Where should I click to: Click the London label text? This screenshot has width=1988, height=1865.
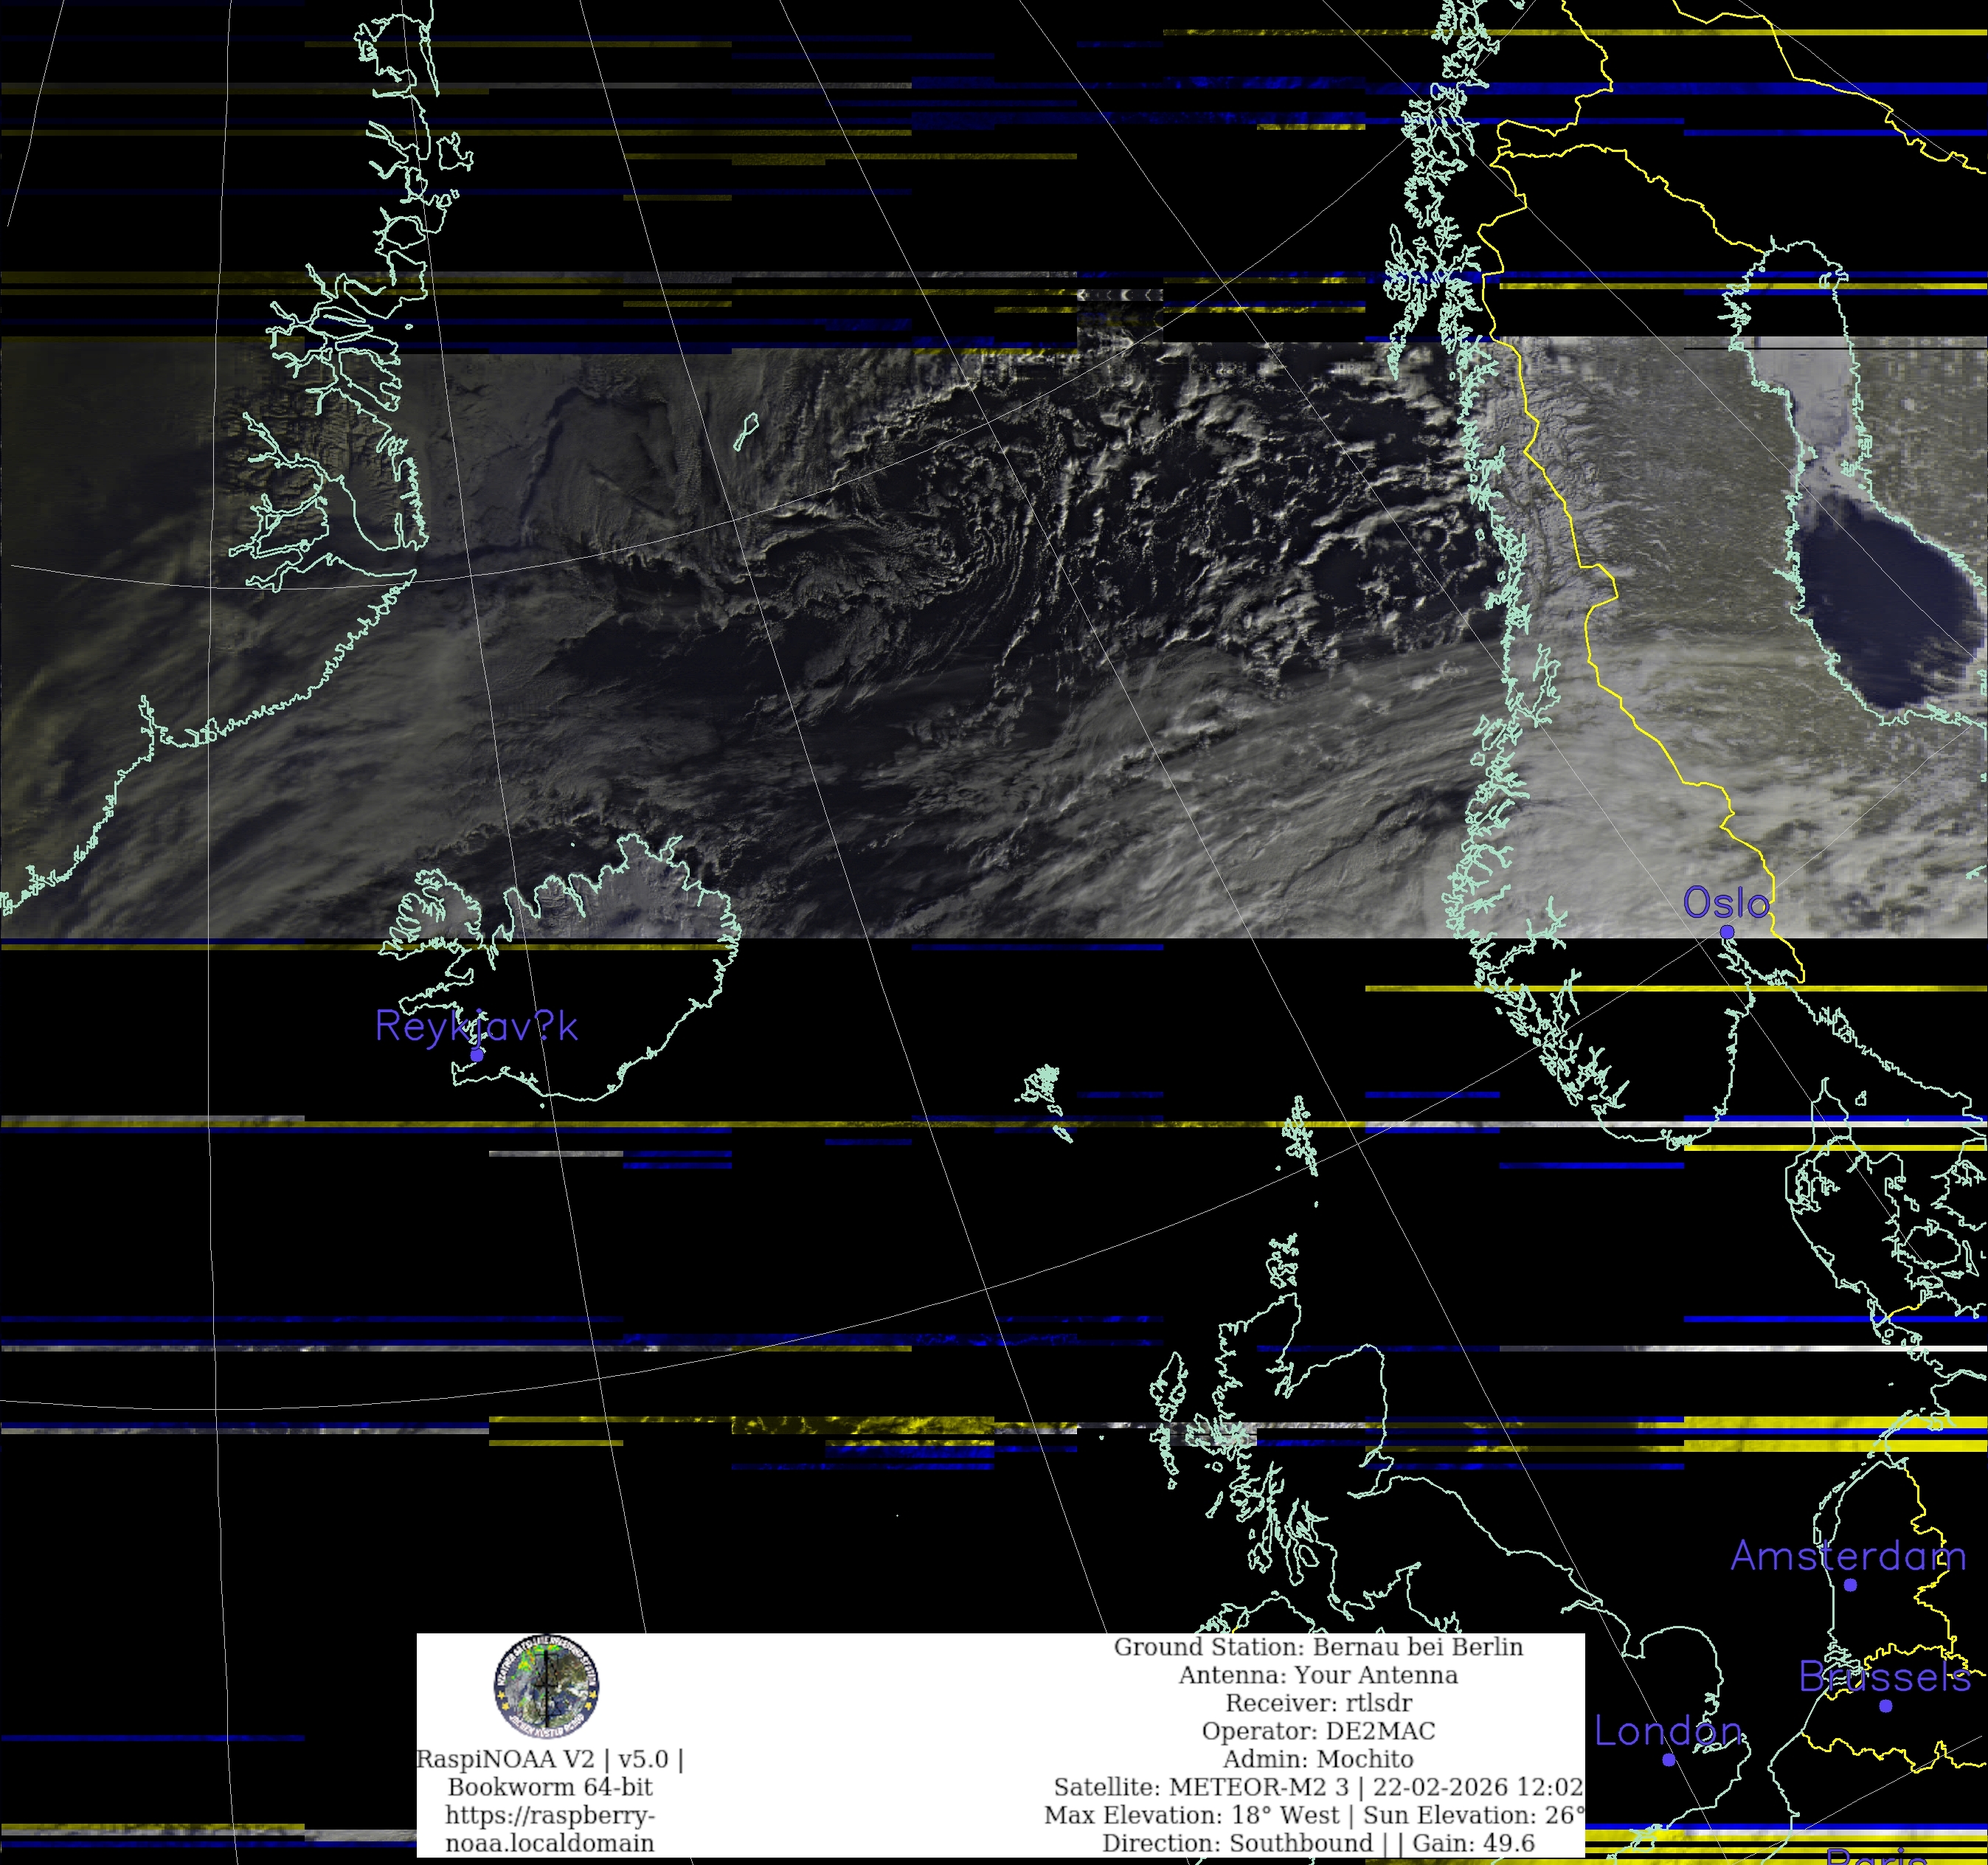click(x=1668, y=1731)
